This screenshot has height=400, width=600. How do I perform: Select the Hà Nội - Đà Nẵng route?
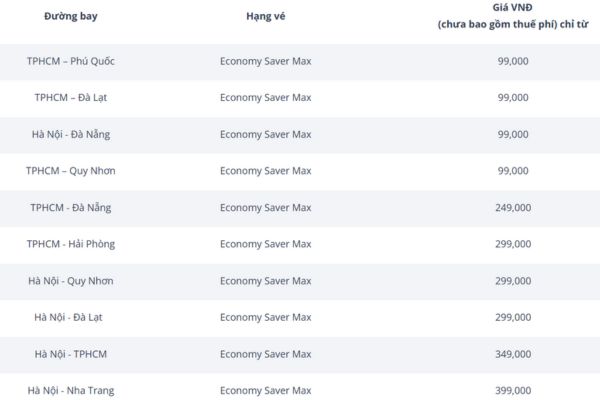coord(71,134)
